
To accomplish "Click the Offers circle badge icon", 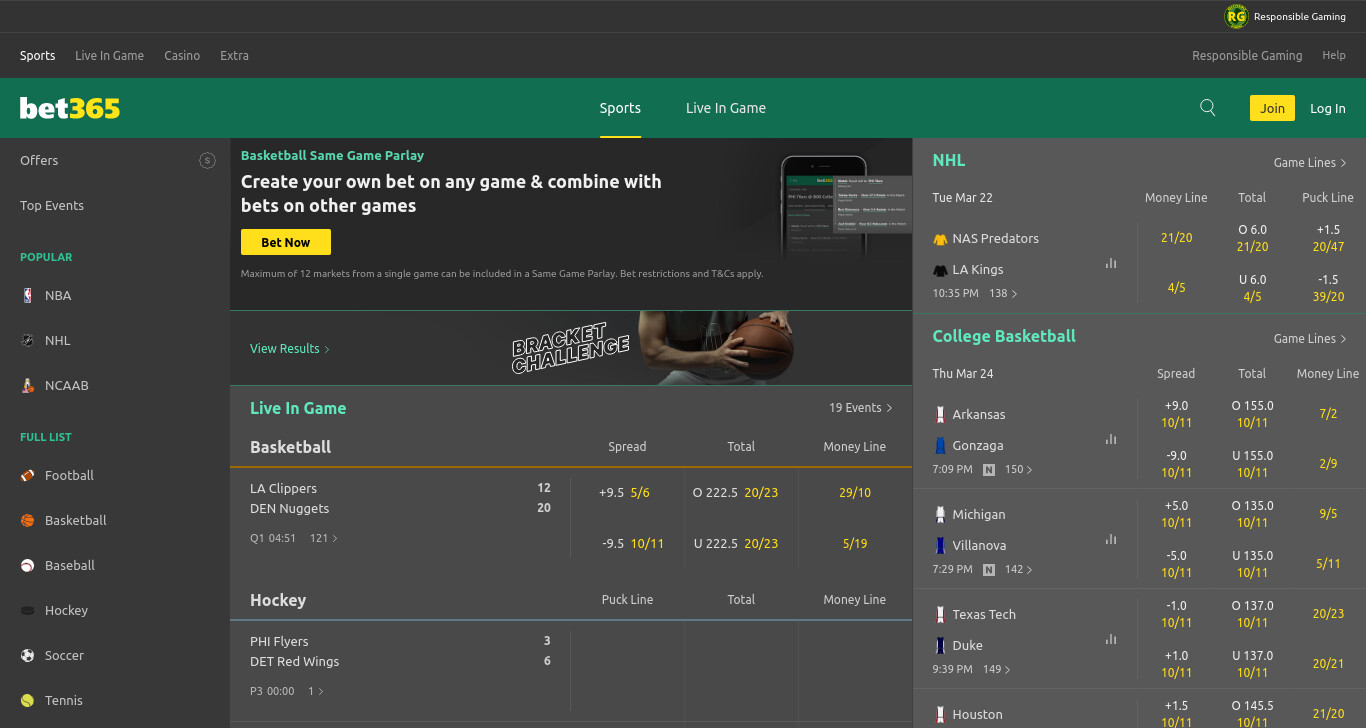I will point(207,160).
